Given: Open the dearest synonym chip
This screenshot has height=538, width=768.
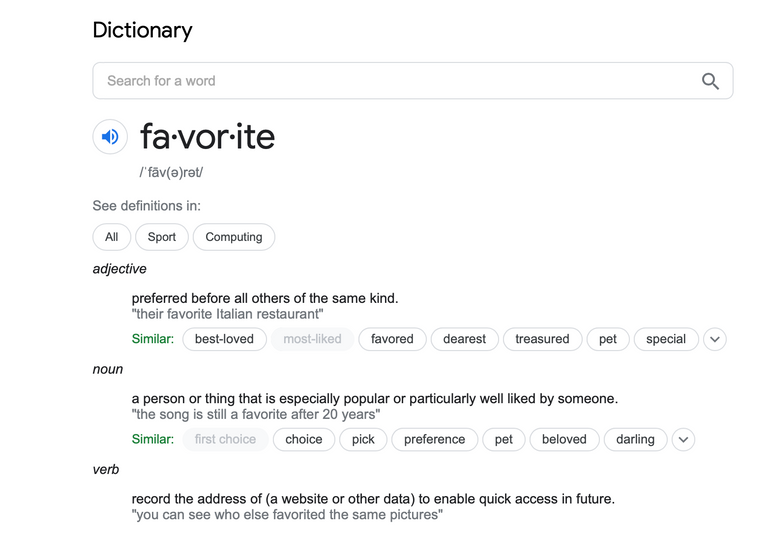Looking at the screenshot, I should pos(464,339).
